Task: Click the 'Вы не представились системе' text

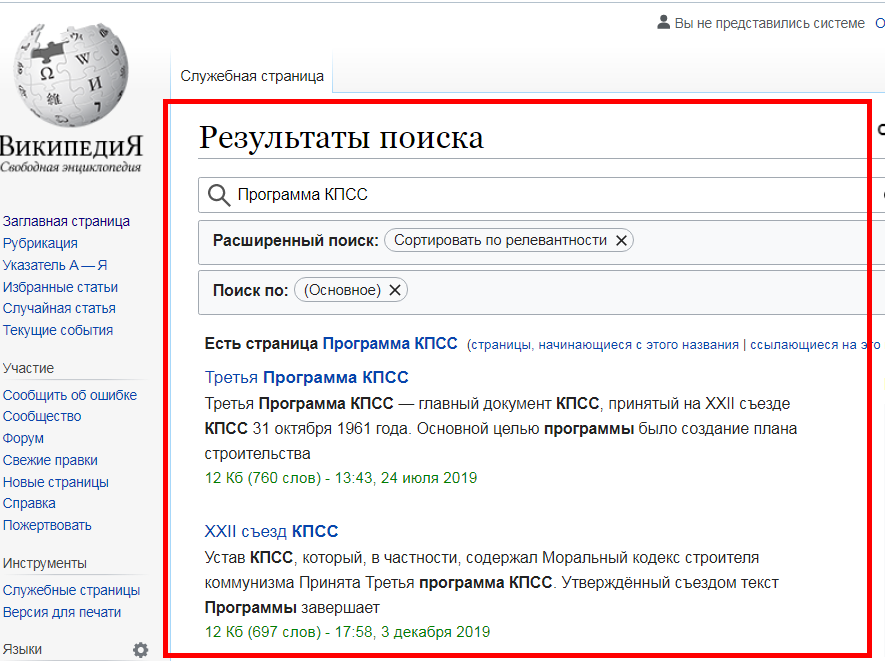Action: 770,23
